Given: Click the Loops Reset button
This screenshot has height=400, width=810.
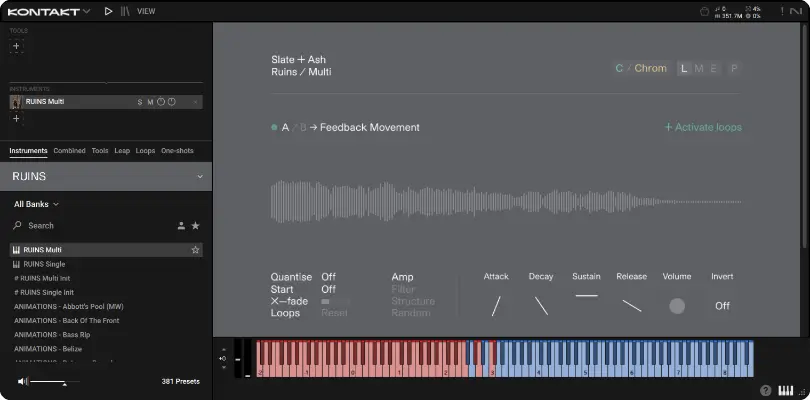Looking at the screenshot, I should (334, 313).
